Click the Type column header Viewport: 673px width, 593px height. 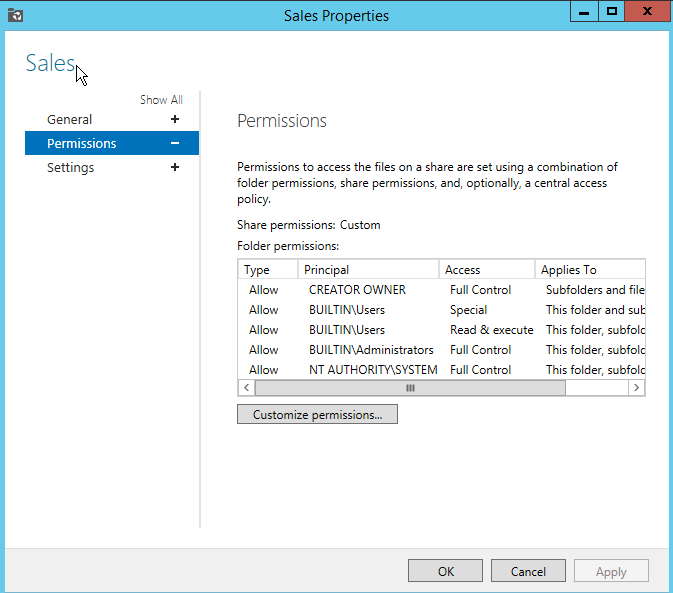coord(267,270)
